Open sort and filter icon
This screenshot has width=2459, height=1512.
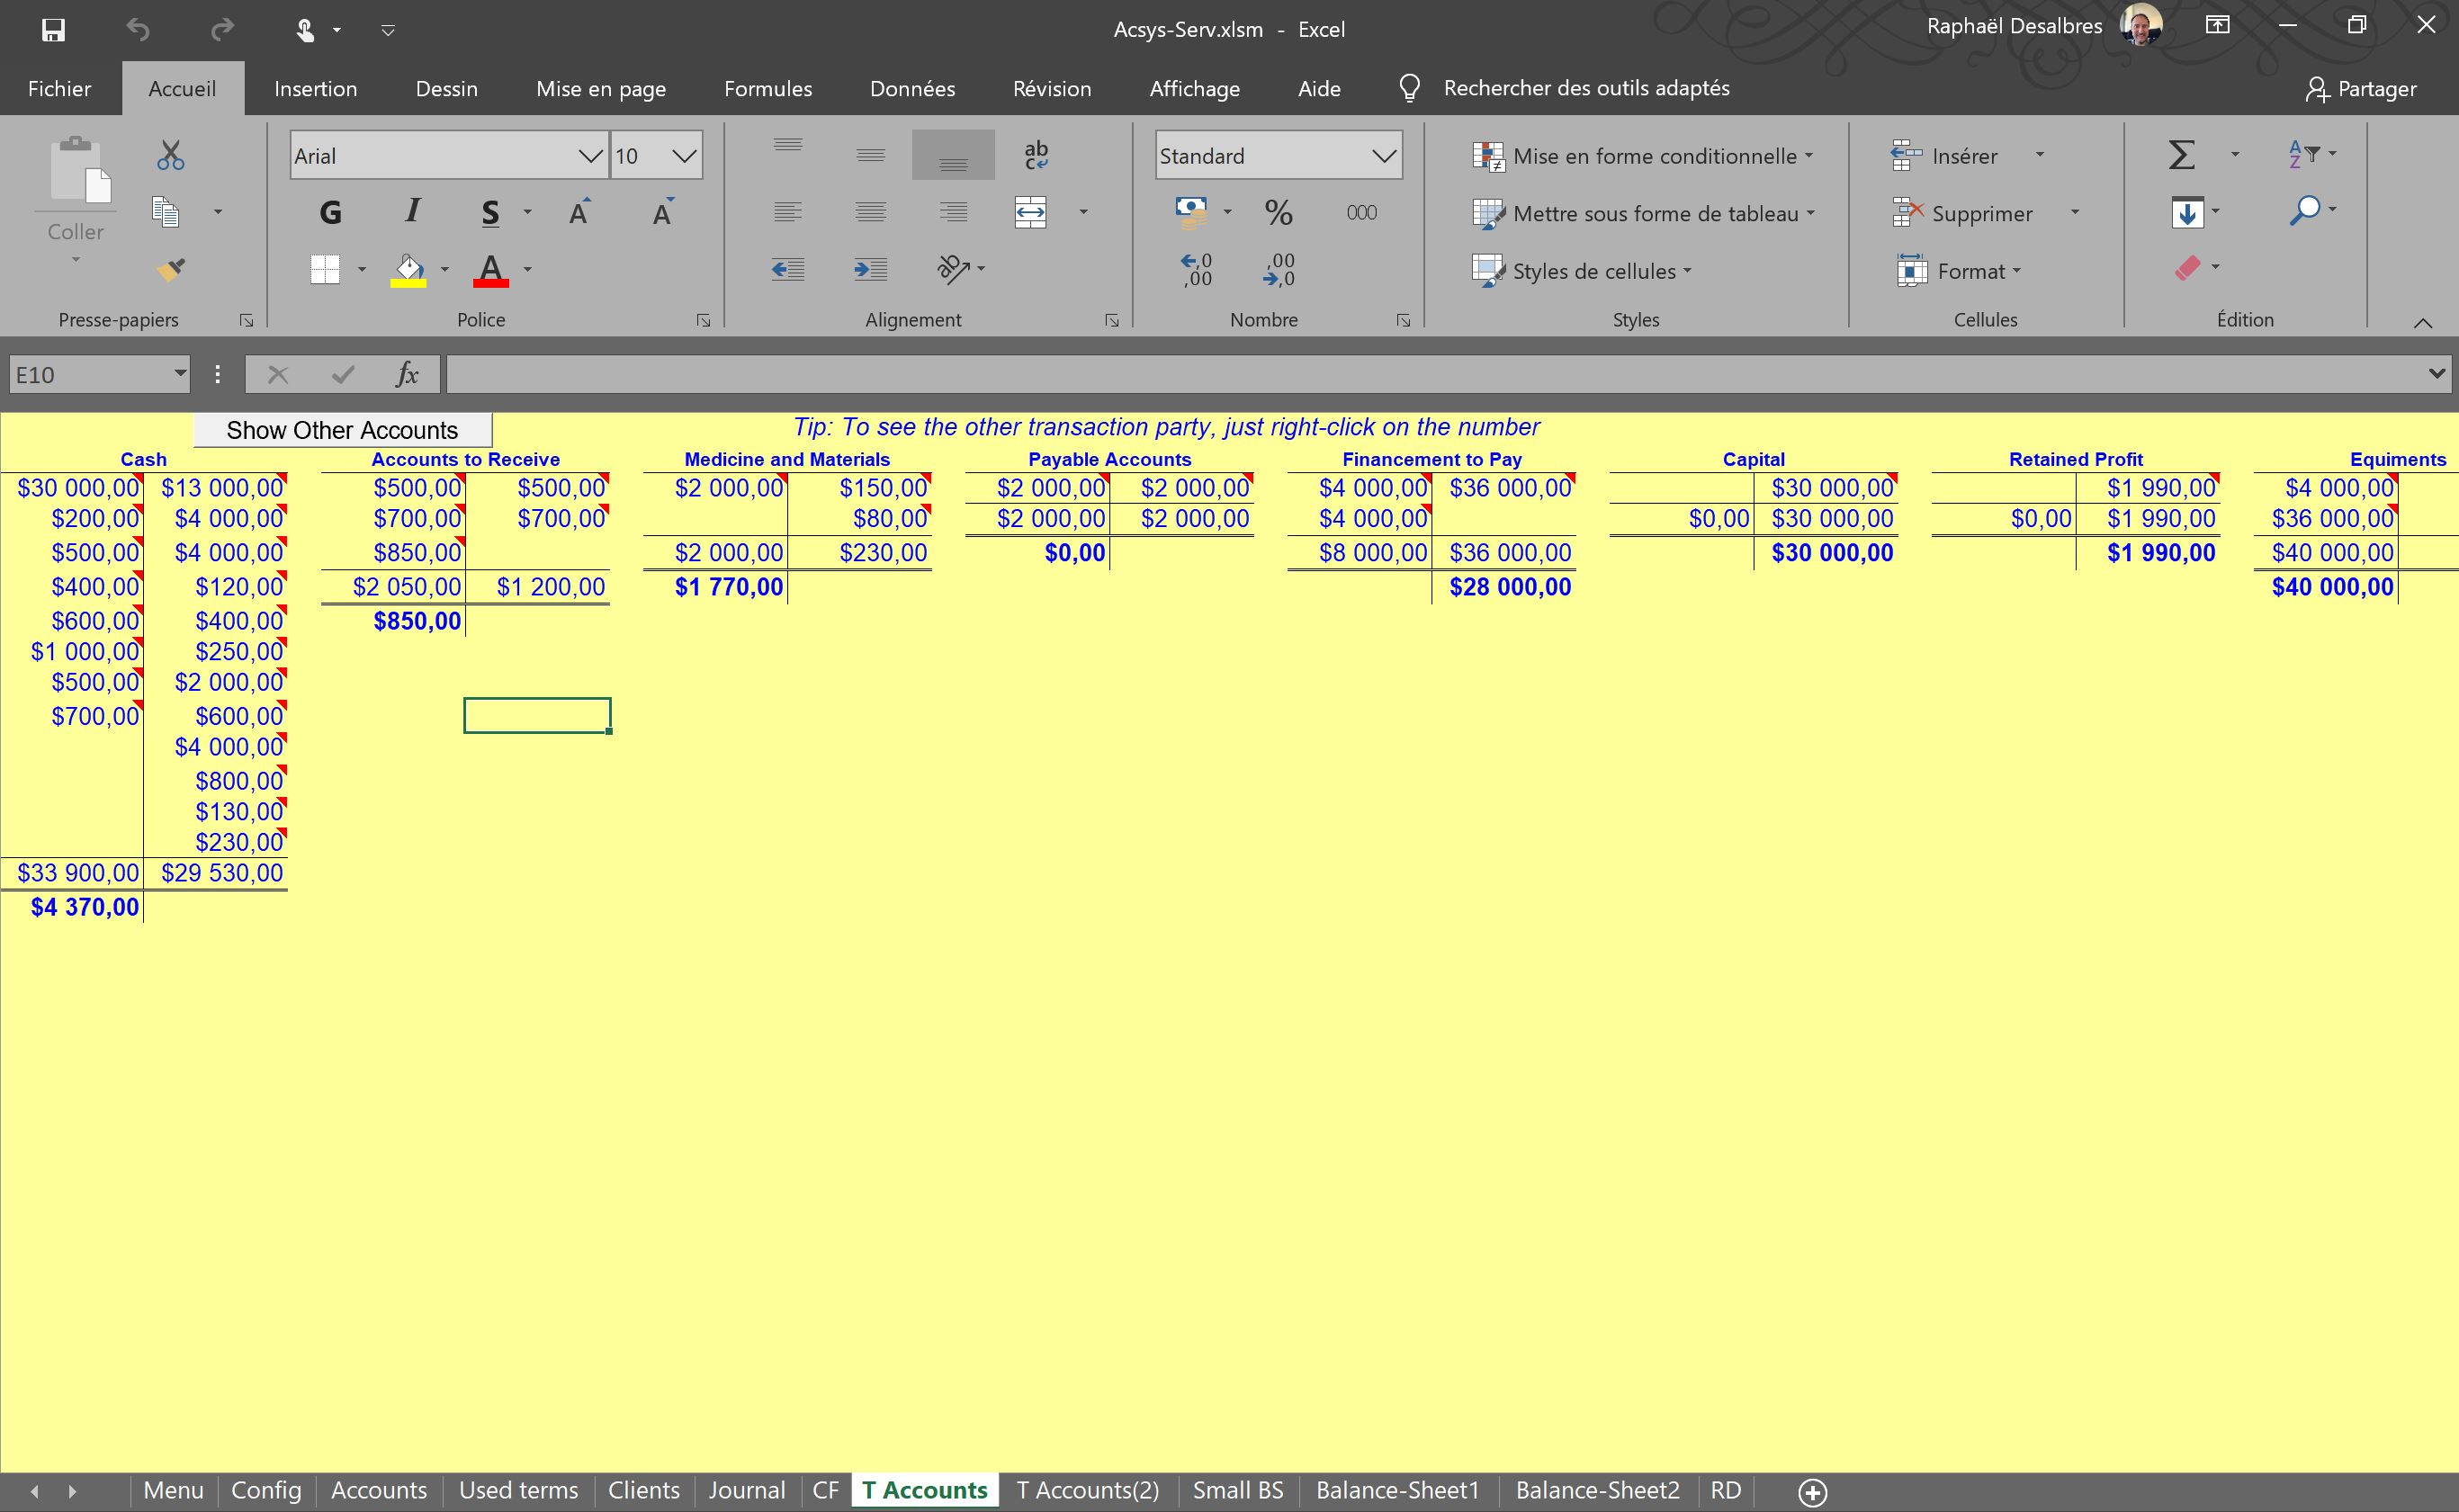tap(2305, 154)
